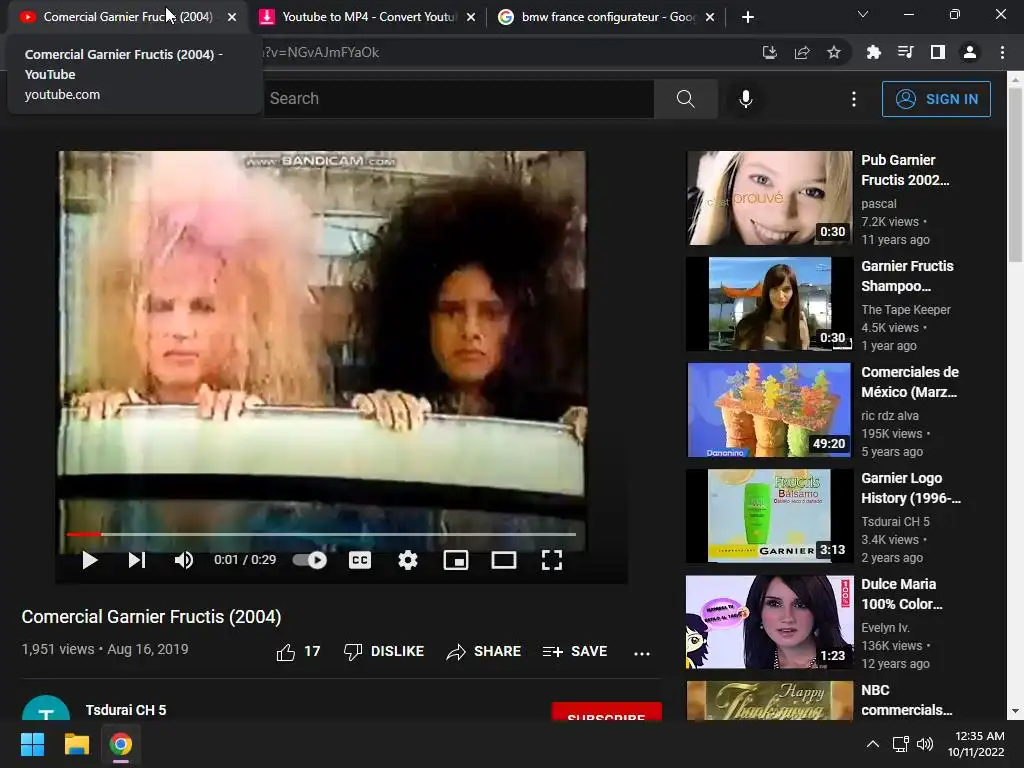Click Chrome icon on the taskbar
Screen dimensions: 1024x768
(x=121, y=744)
